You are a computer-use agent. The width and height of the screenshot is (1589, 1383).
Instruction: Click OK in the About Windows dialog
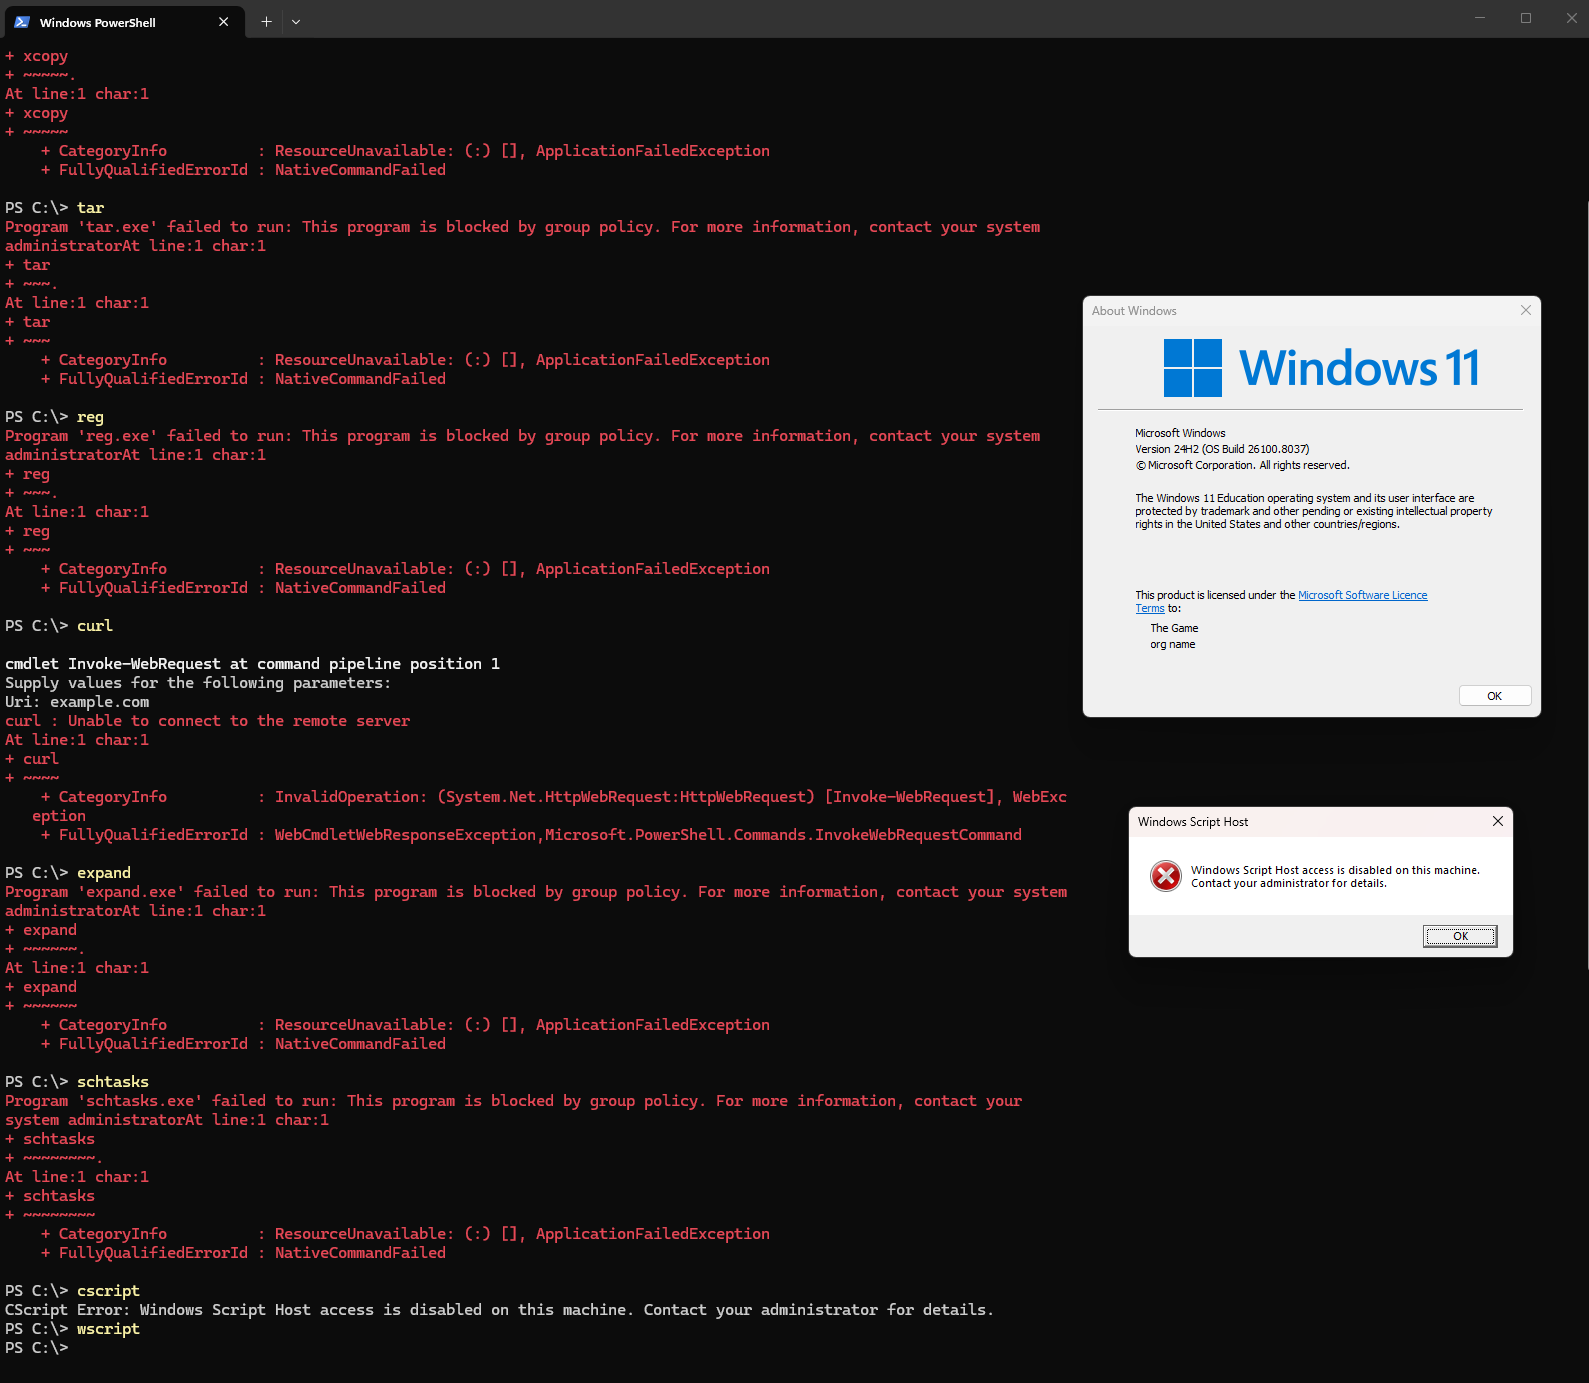[1495, 696]
